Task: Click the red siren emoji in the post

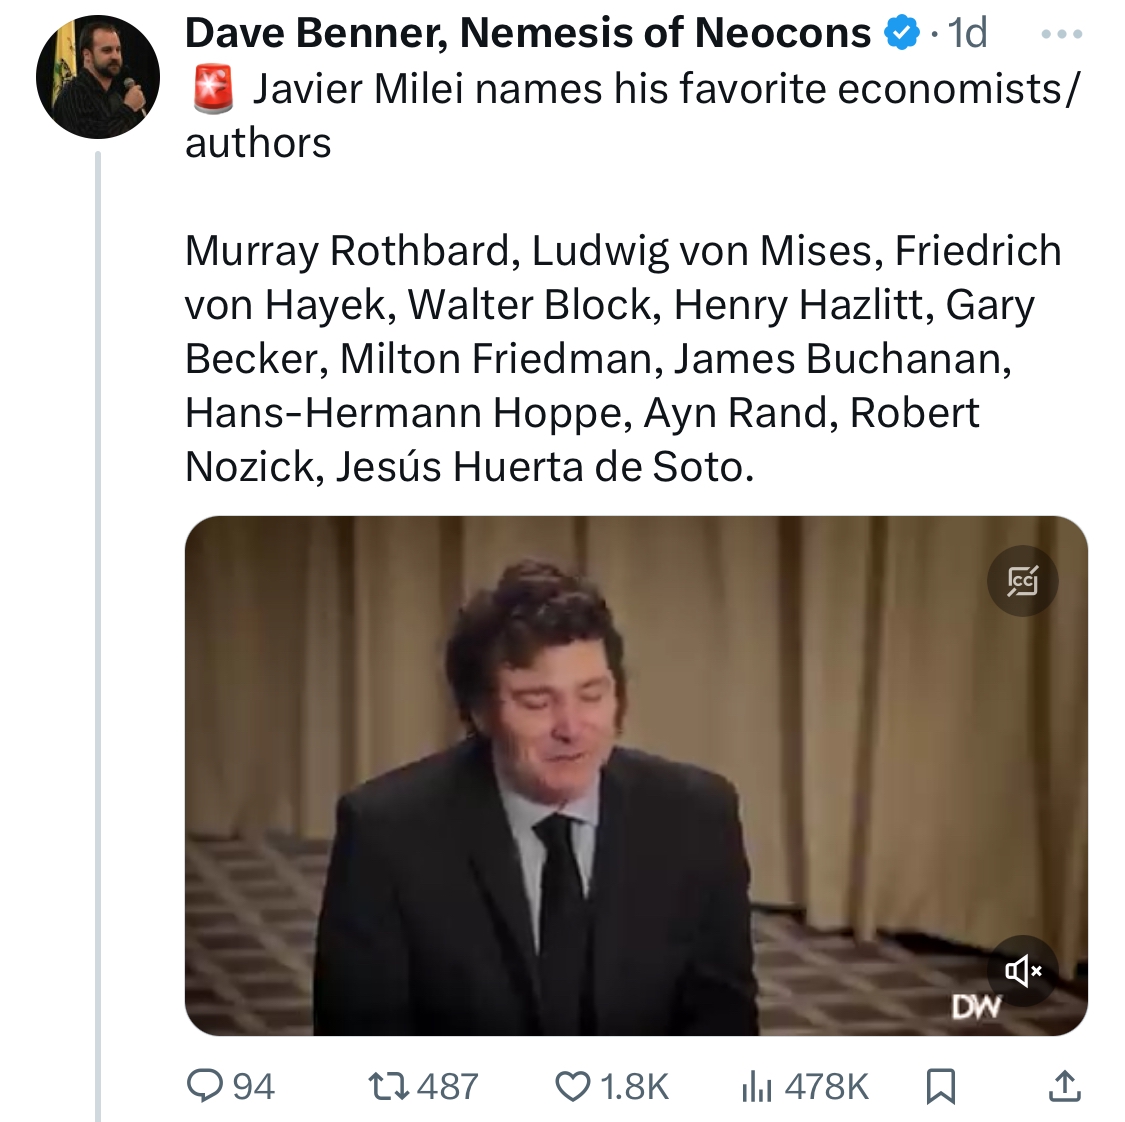Action: (212, 89)
